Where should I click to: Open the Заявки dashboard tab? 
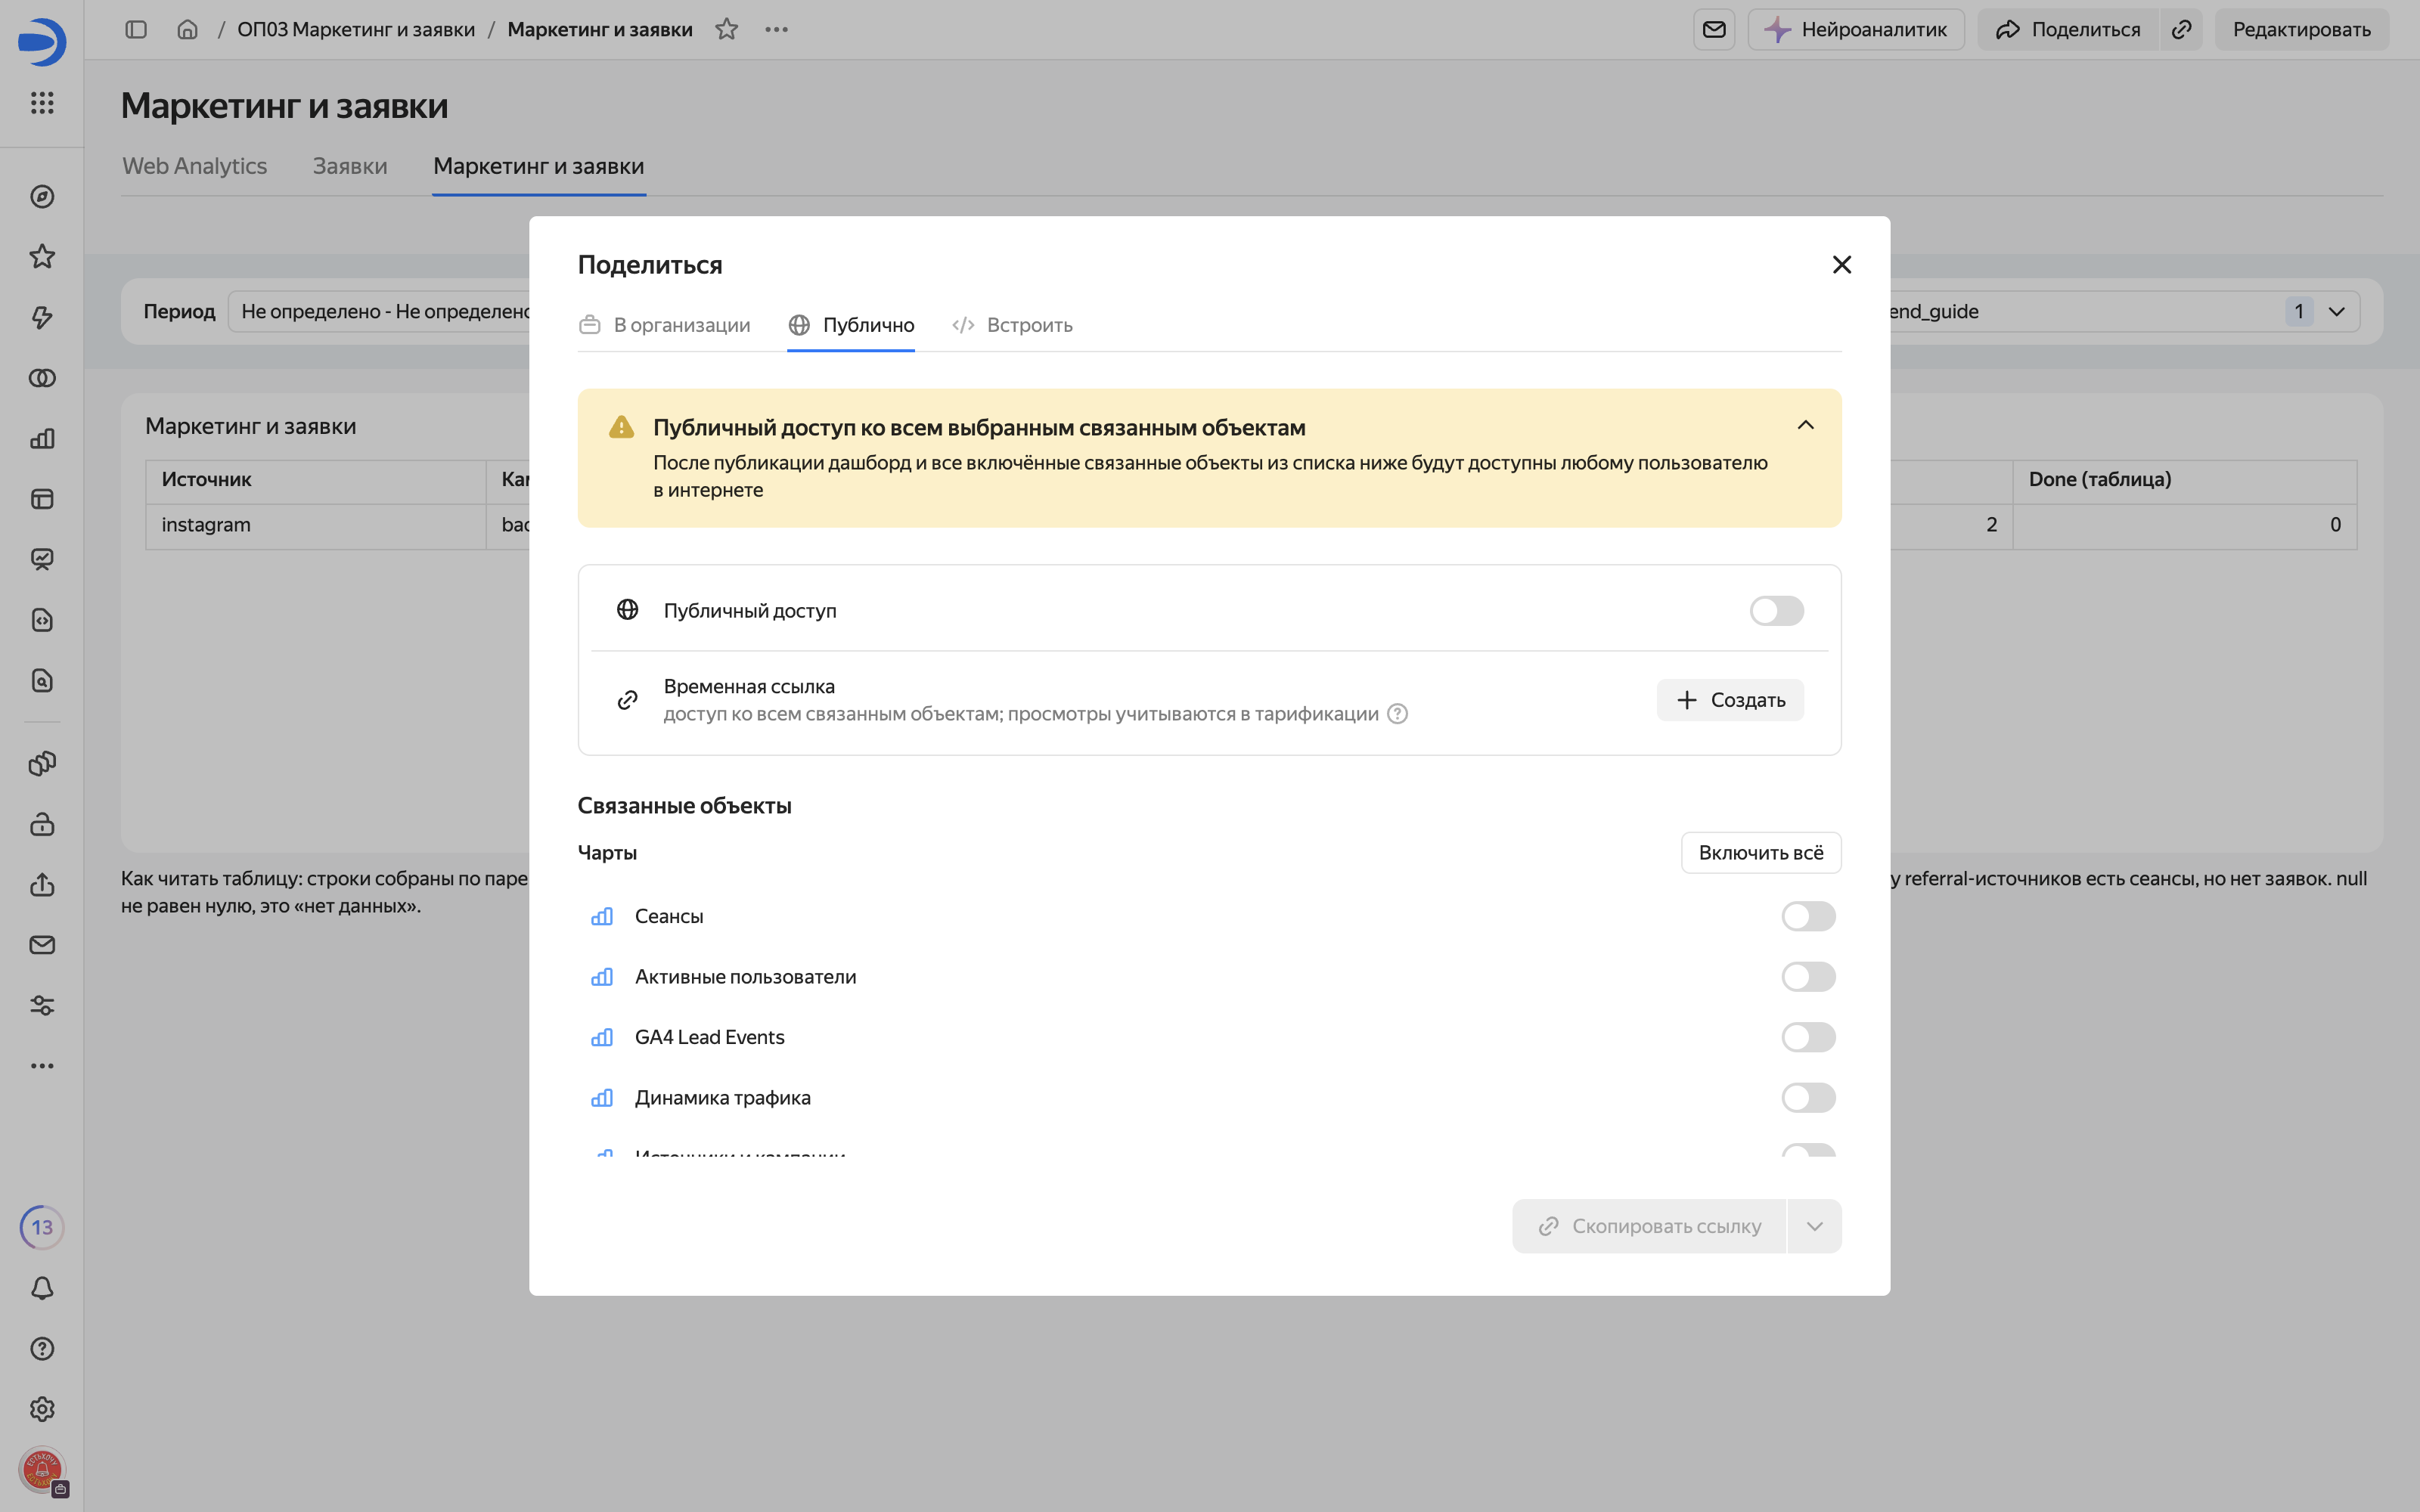point(350,166)
